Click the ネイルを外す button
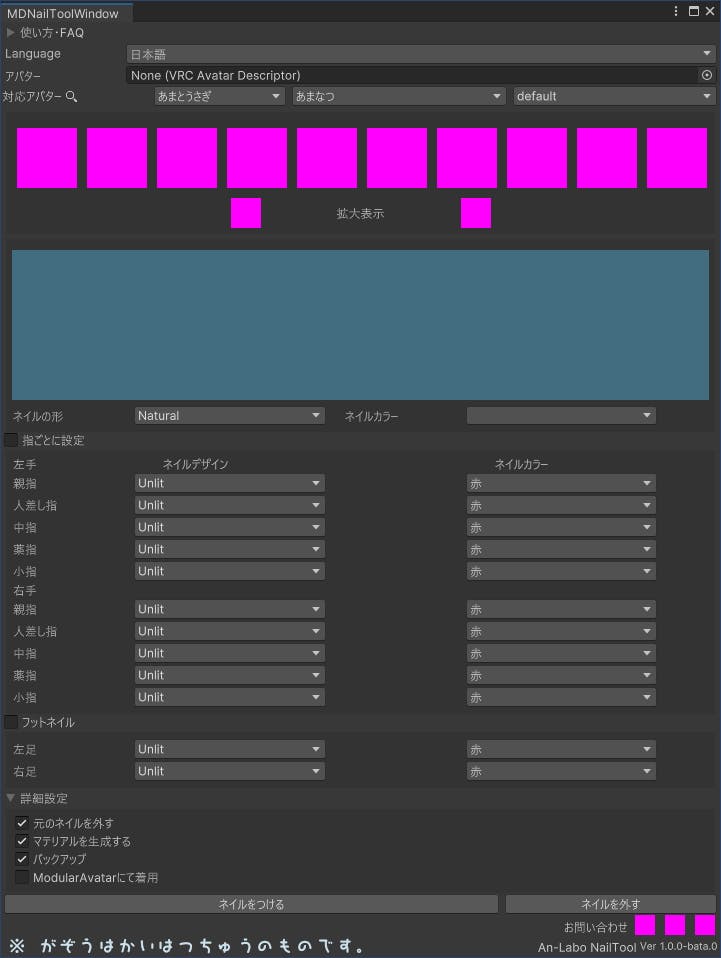The image size is (721, 958). (610, 904)
